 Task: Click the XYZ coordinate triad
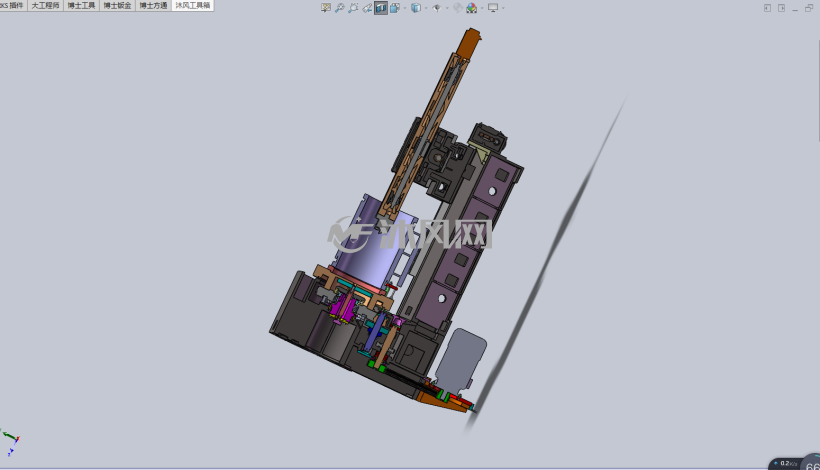pos(9,442)
